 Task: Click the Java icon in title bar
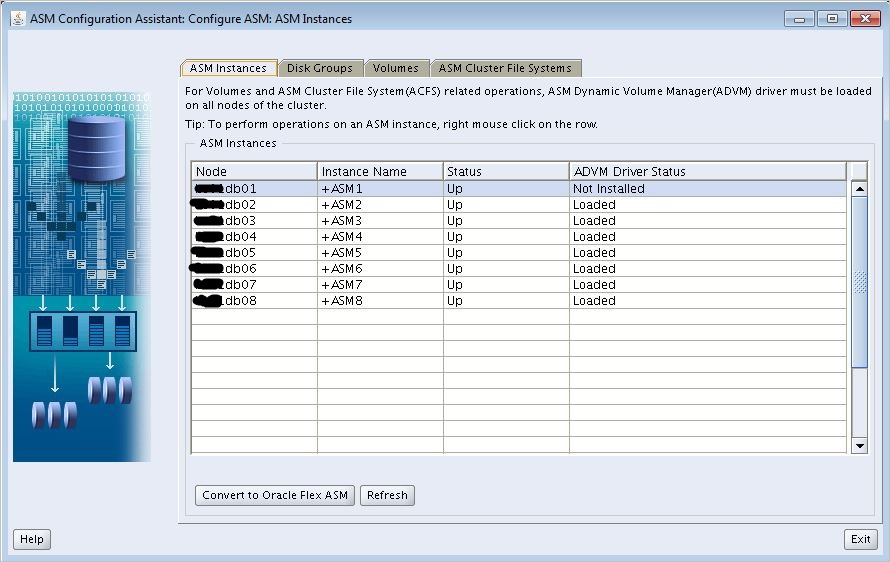click(x=18, y=19)
